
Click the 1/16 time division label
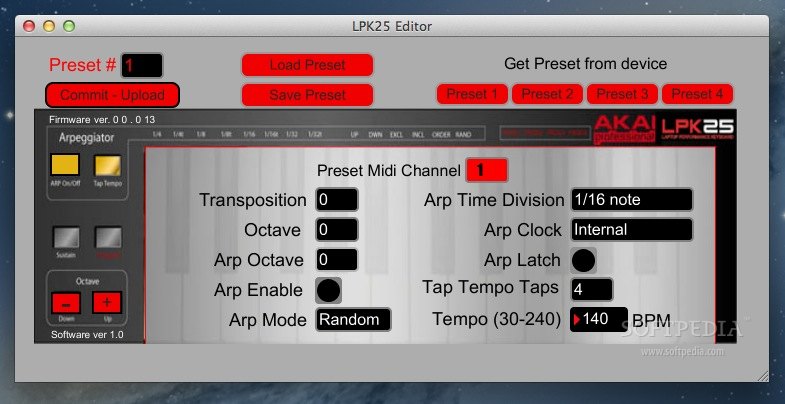(x=249, y=135)
